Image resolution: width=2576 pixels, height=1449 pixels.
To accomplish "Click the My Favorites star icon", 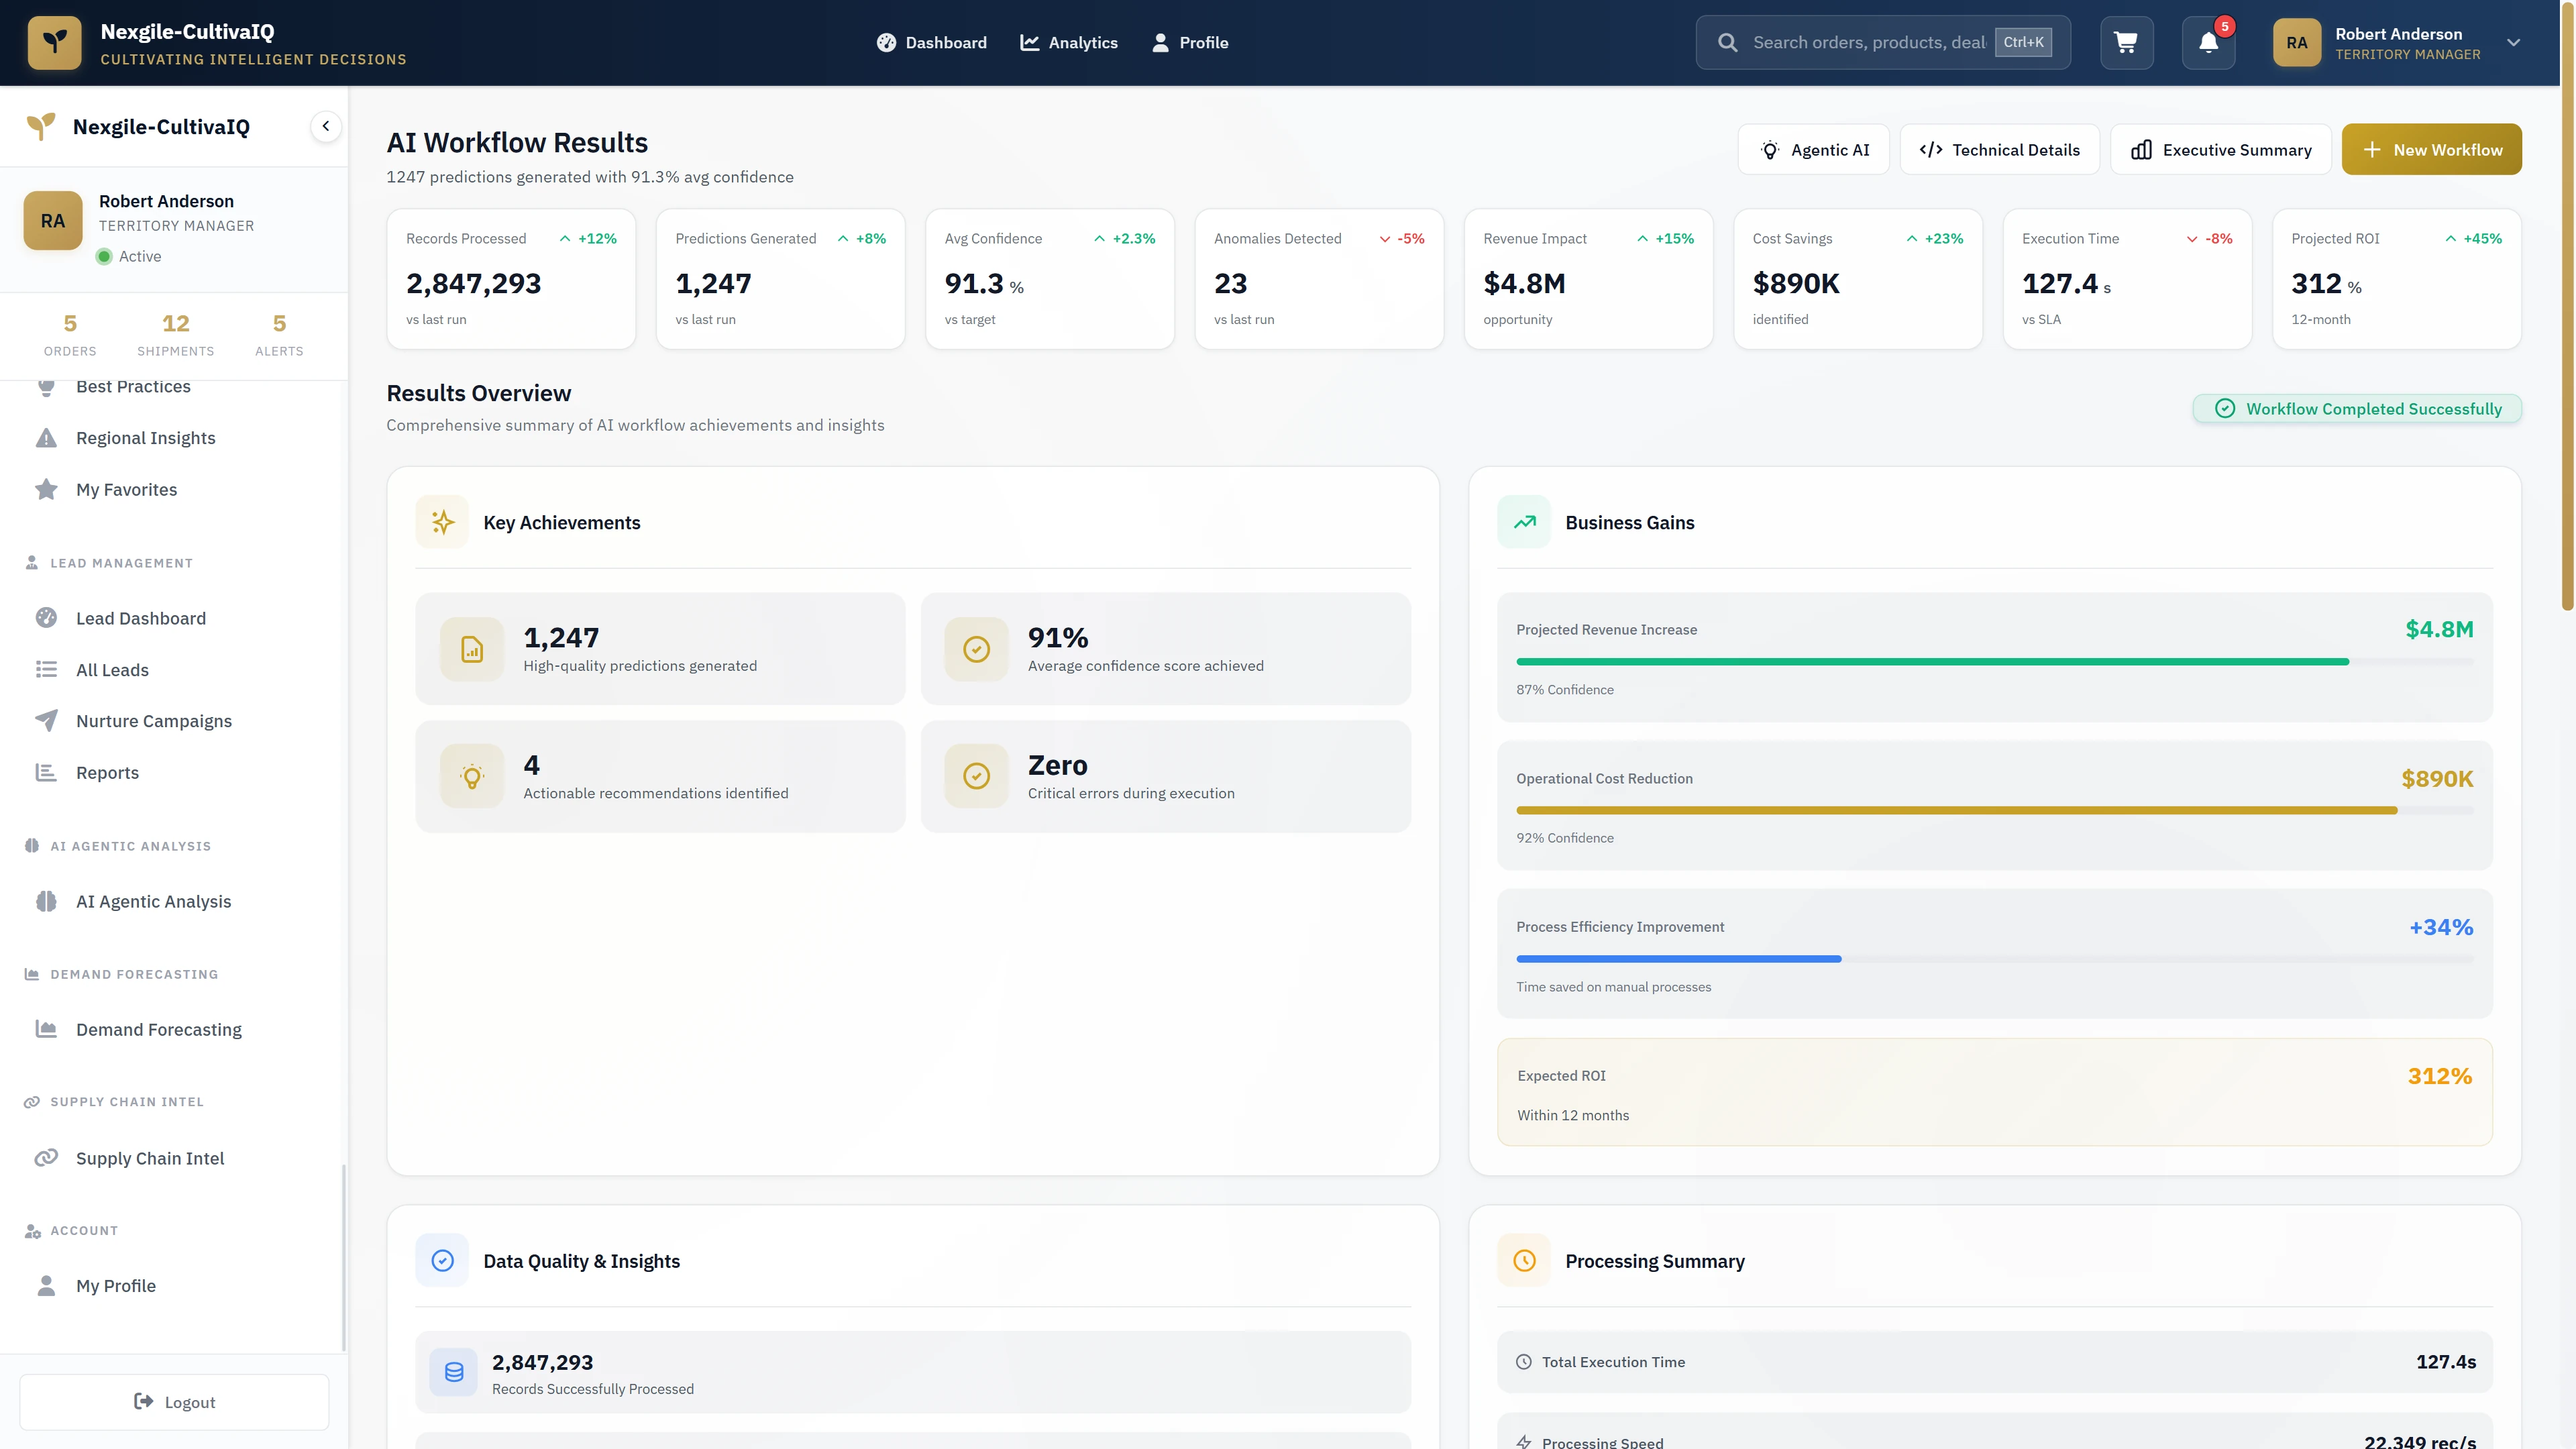I will pyautogui.click(x=46, y=489).
